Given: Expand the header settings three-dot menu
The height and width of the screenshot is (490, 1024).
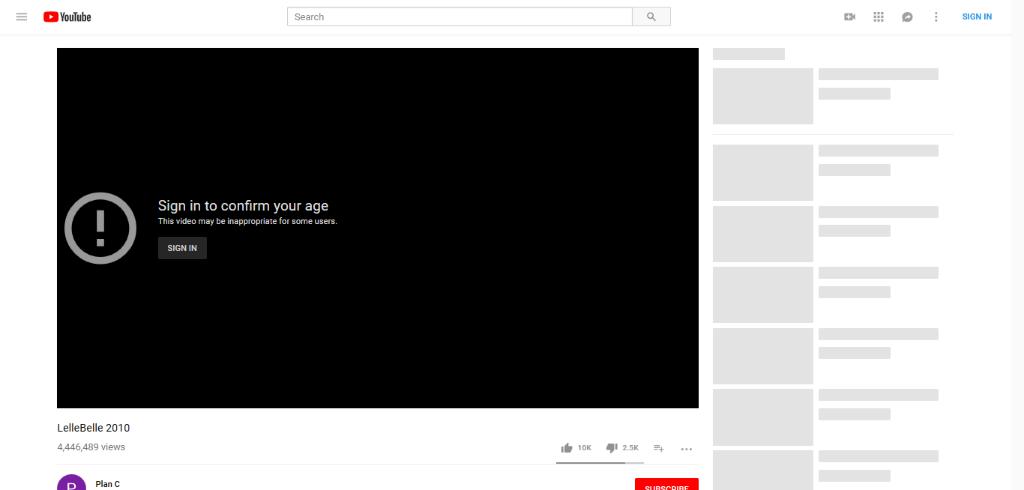Looking at the screenshot, I should (x=936, y=17).
